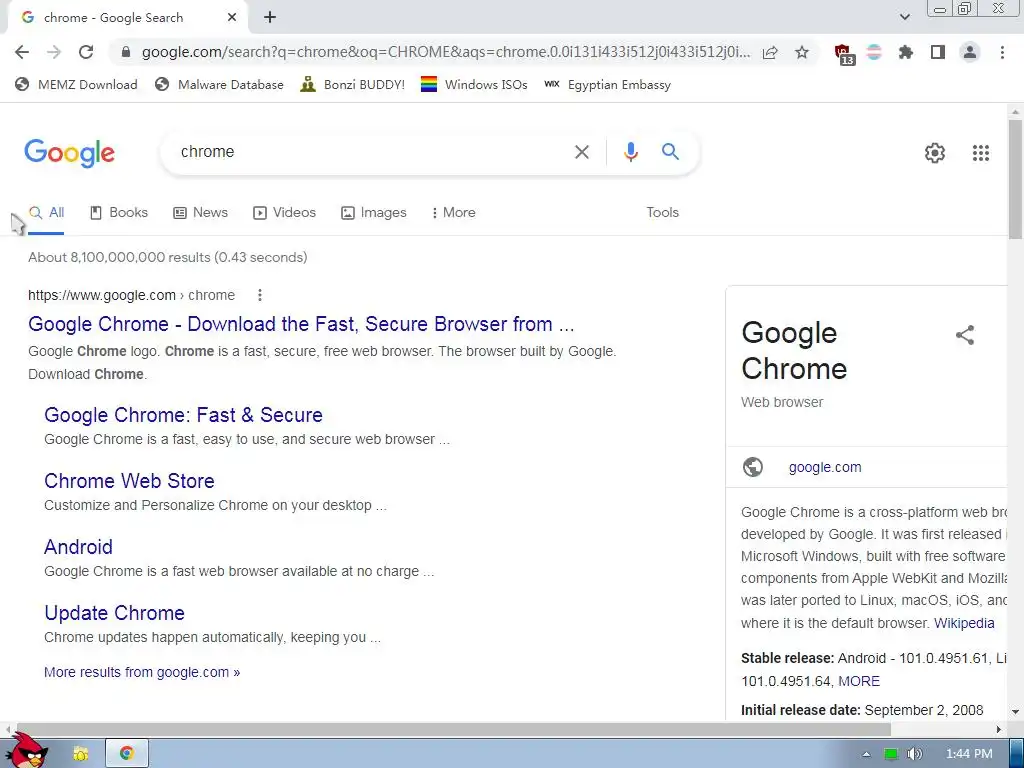
Task: Switch to the News tab
Action: click(200, 213)
